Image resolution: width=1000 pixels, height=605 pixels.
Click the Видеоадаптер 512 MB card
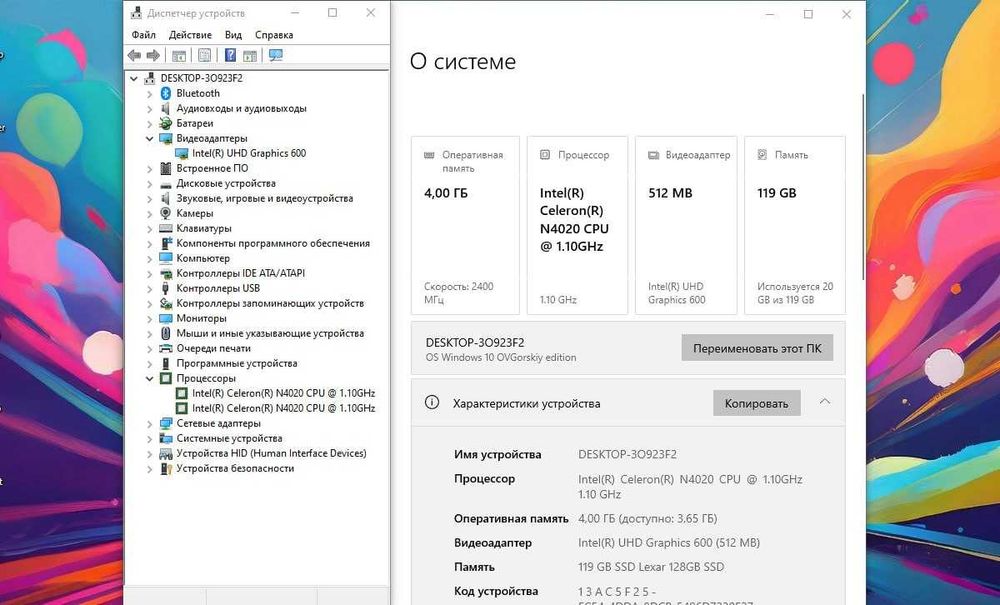[x=686, y=225]
